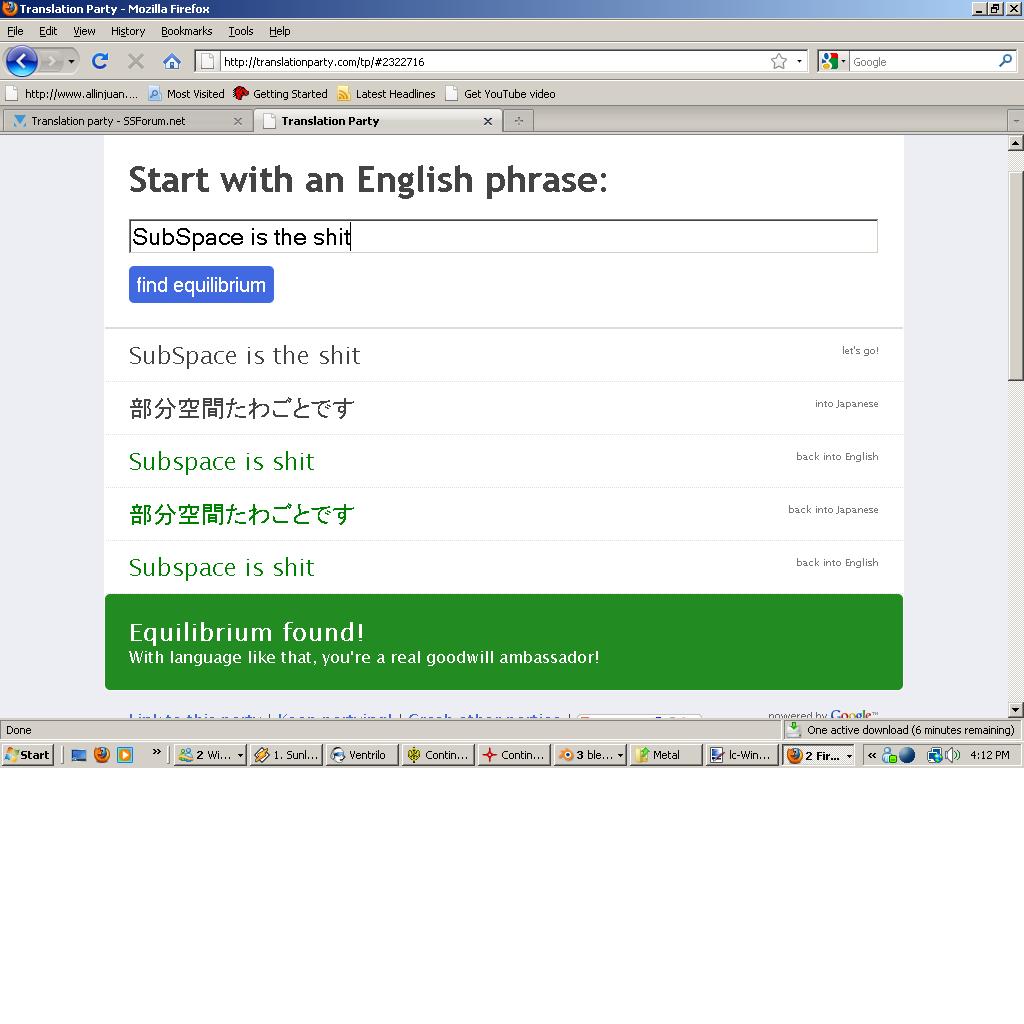Launch the media player quick launch icon
The width and height of the screenshot is (1024, 1024).
[x=125, y=755]
